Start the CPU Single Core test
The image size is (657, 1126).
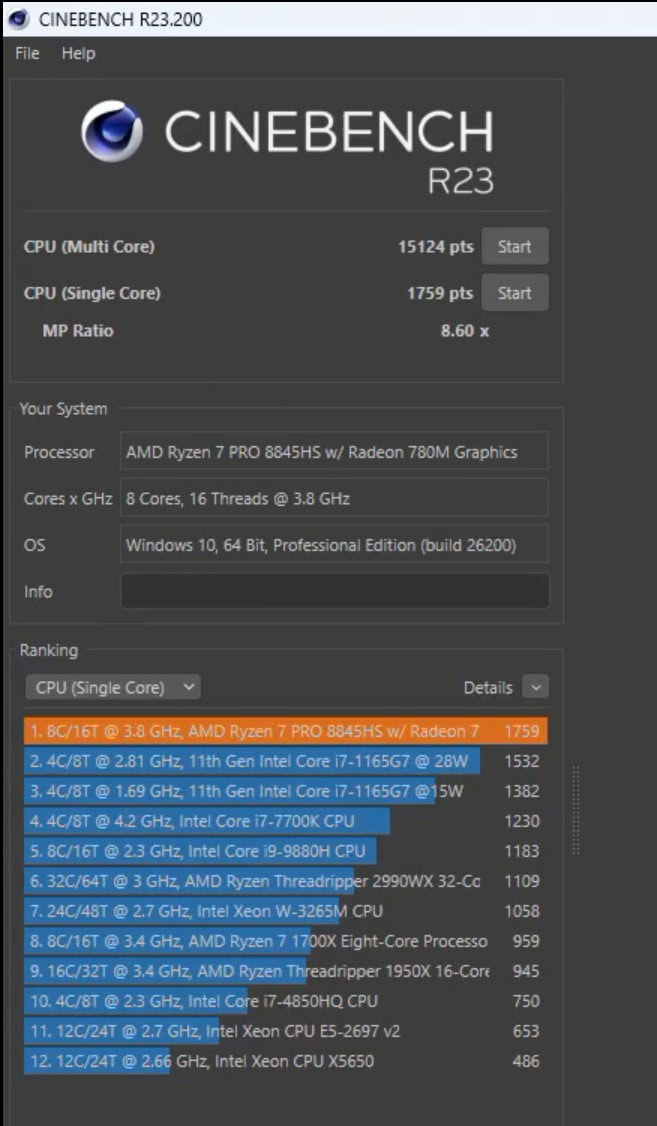514,293
